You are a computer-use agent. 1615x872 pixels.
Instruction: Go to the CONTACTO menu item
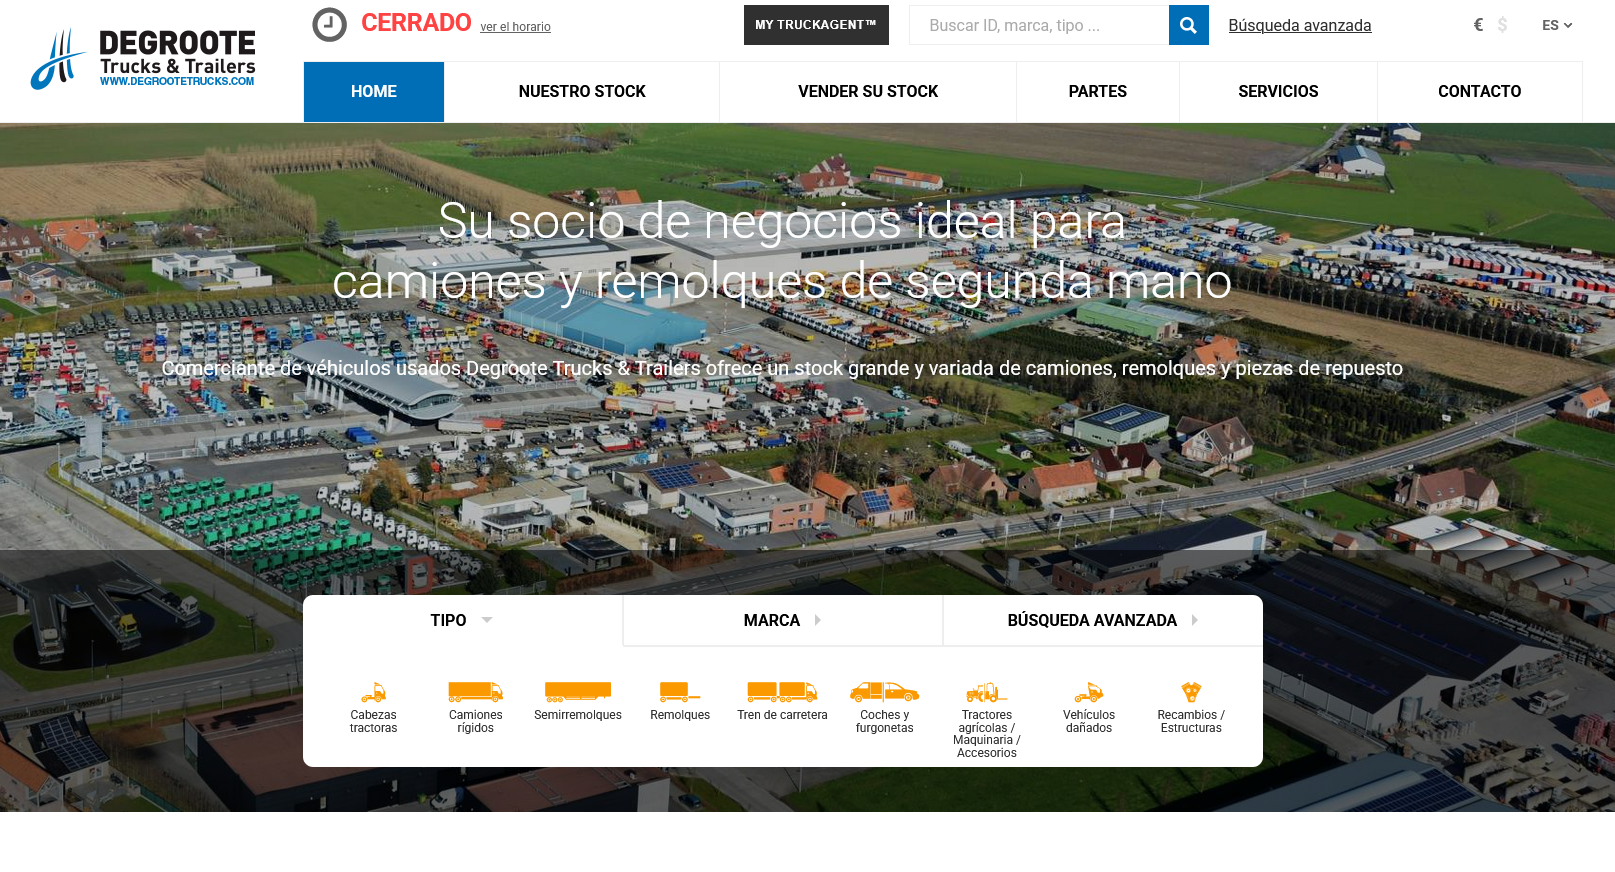coord(1479,92)
